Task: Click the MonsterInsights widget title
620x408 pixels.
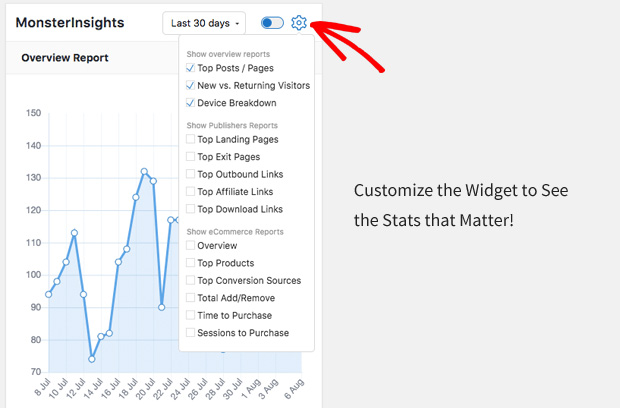Action: point(70,23)
